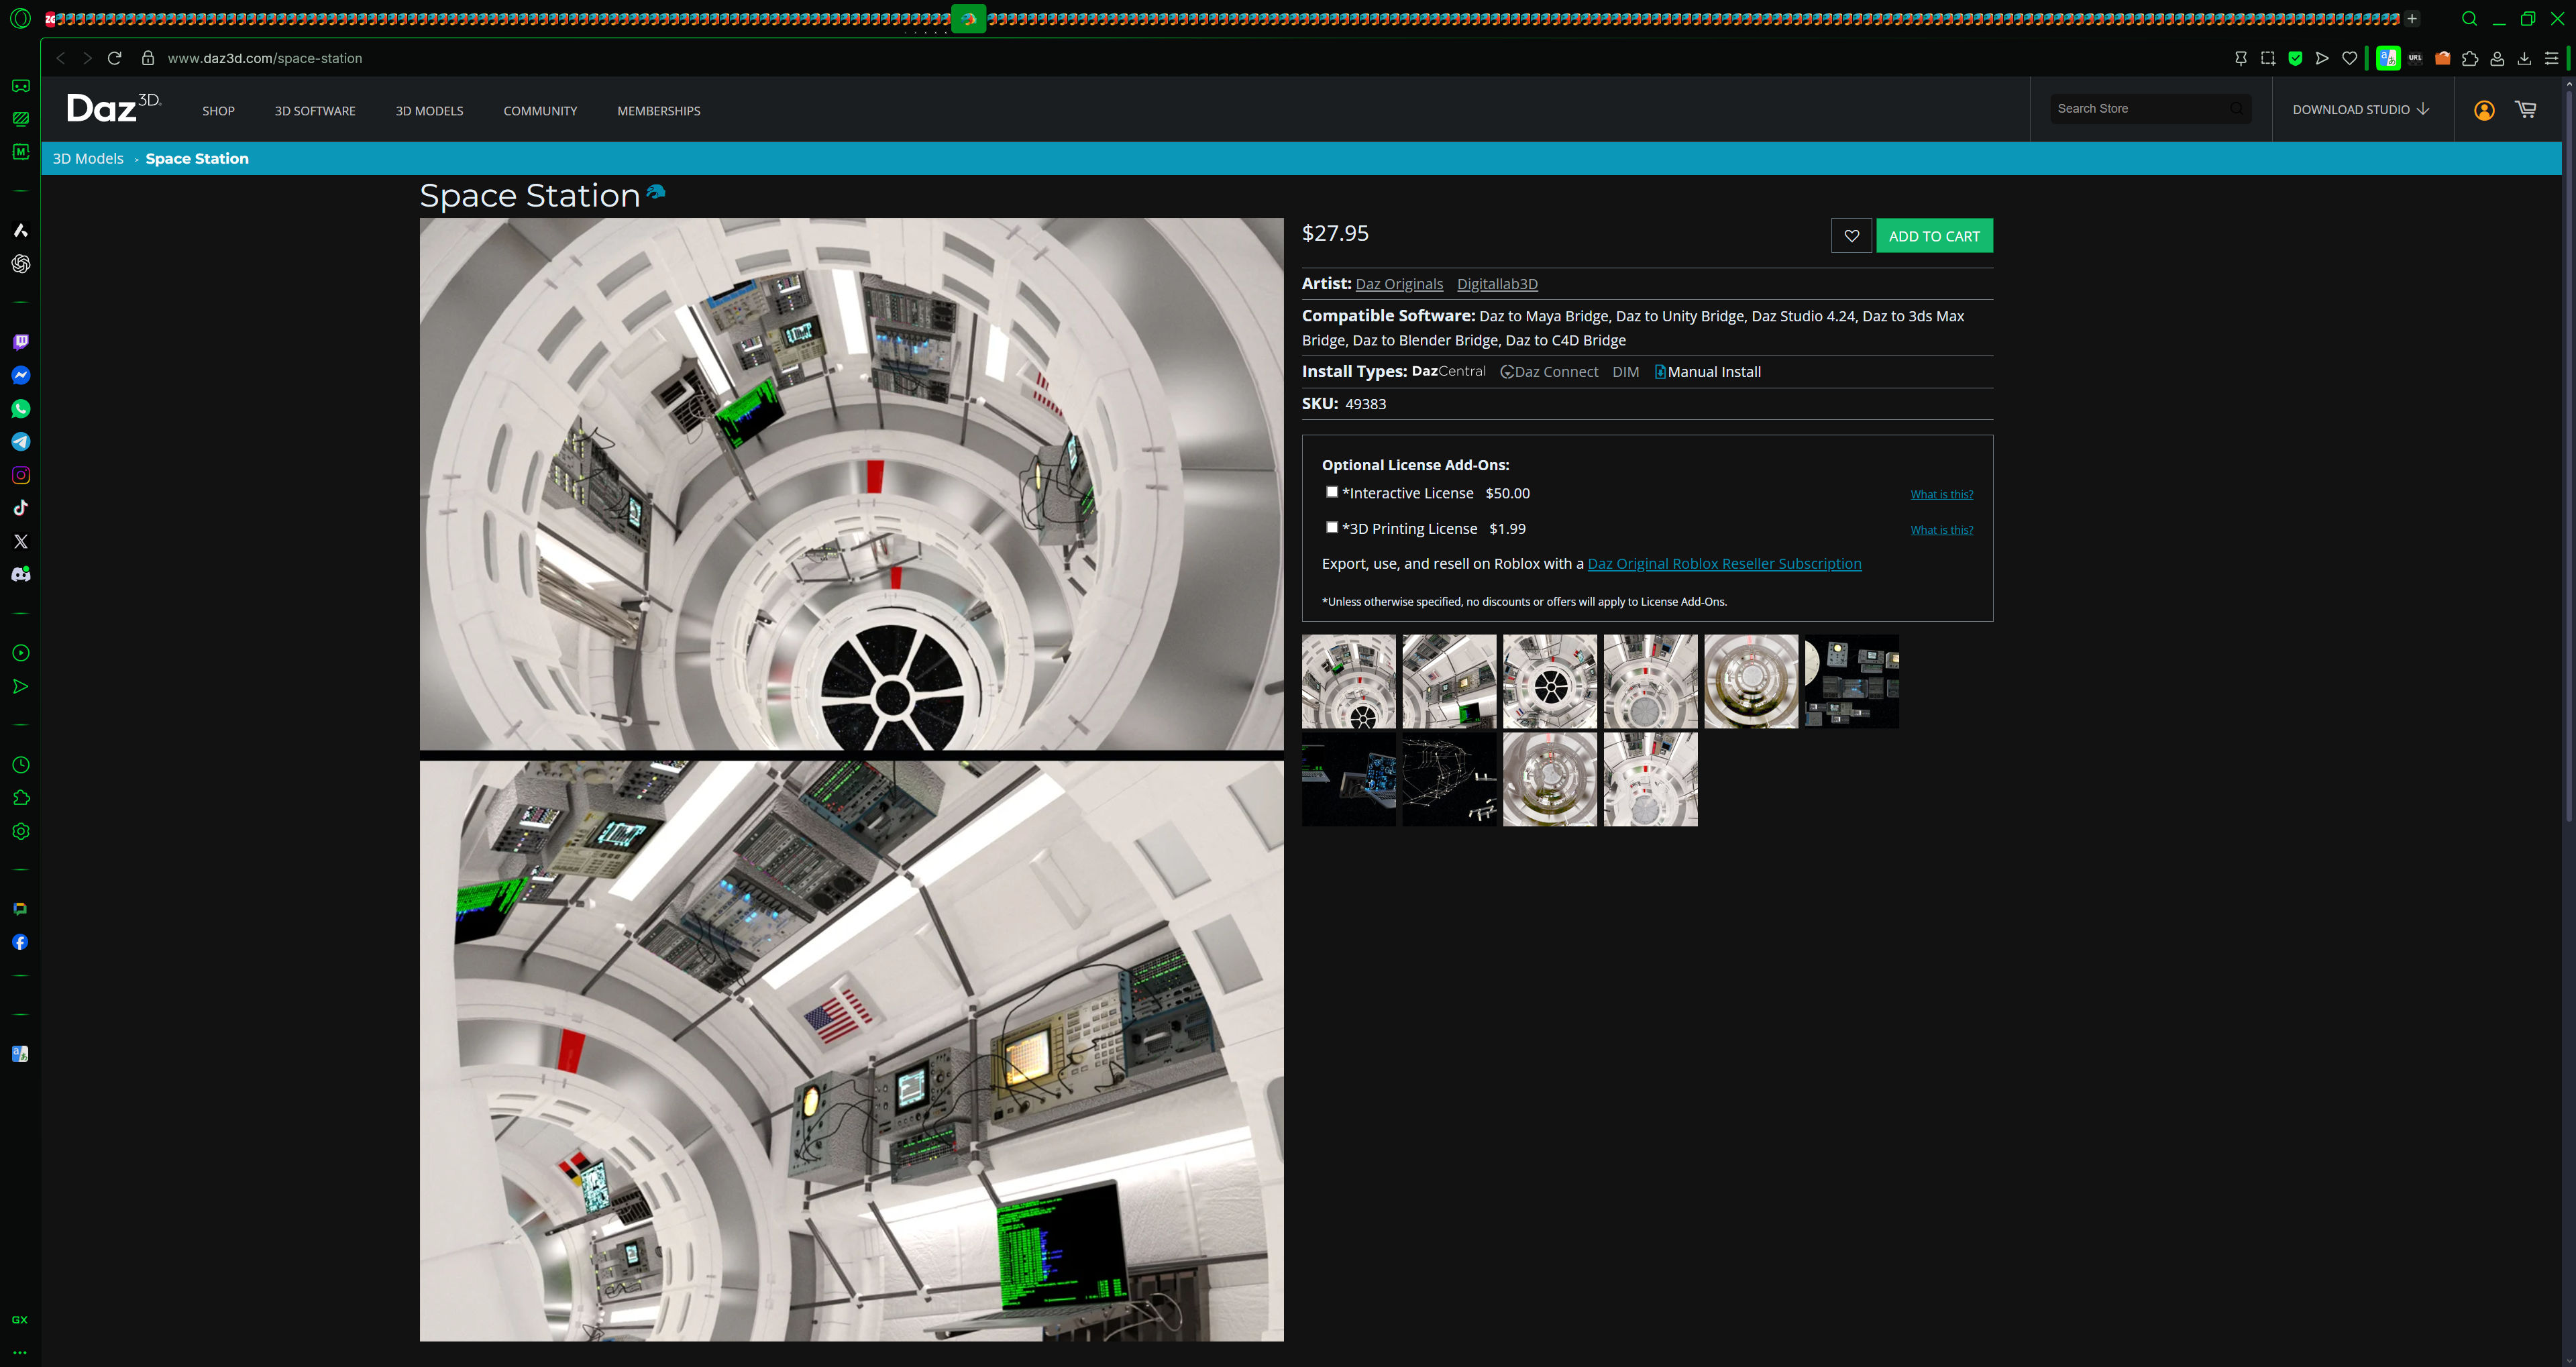Click What is this for Interactive License
The image size is (2576, 1367).
pyautogui.click(x=1941, y=494)
